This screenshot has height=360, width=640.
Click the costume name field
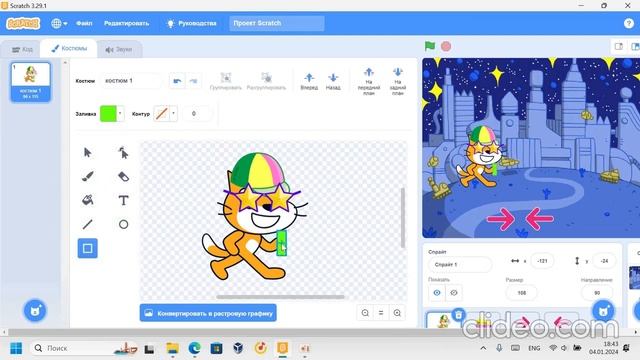131,81
